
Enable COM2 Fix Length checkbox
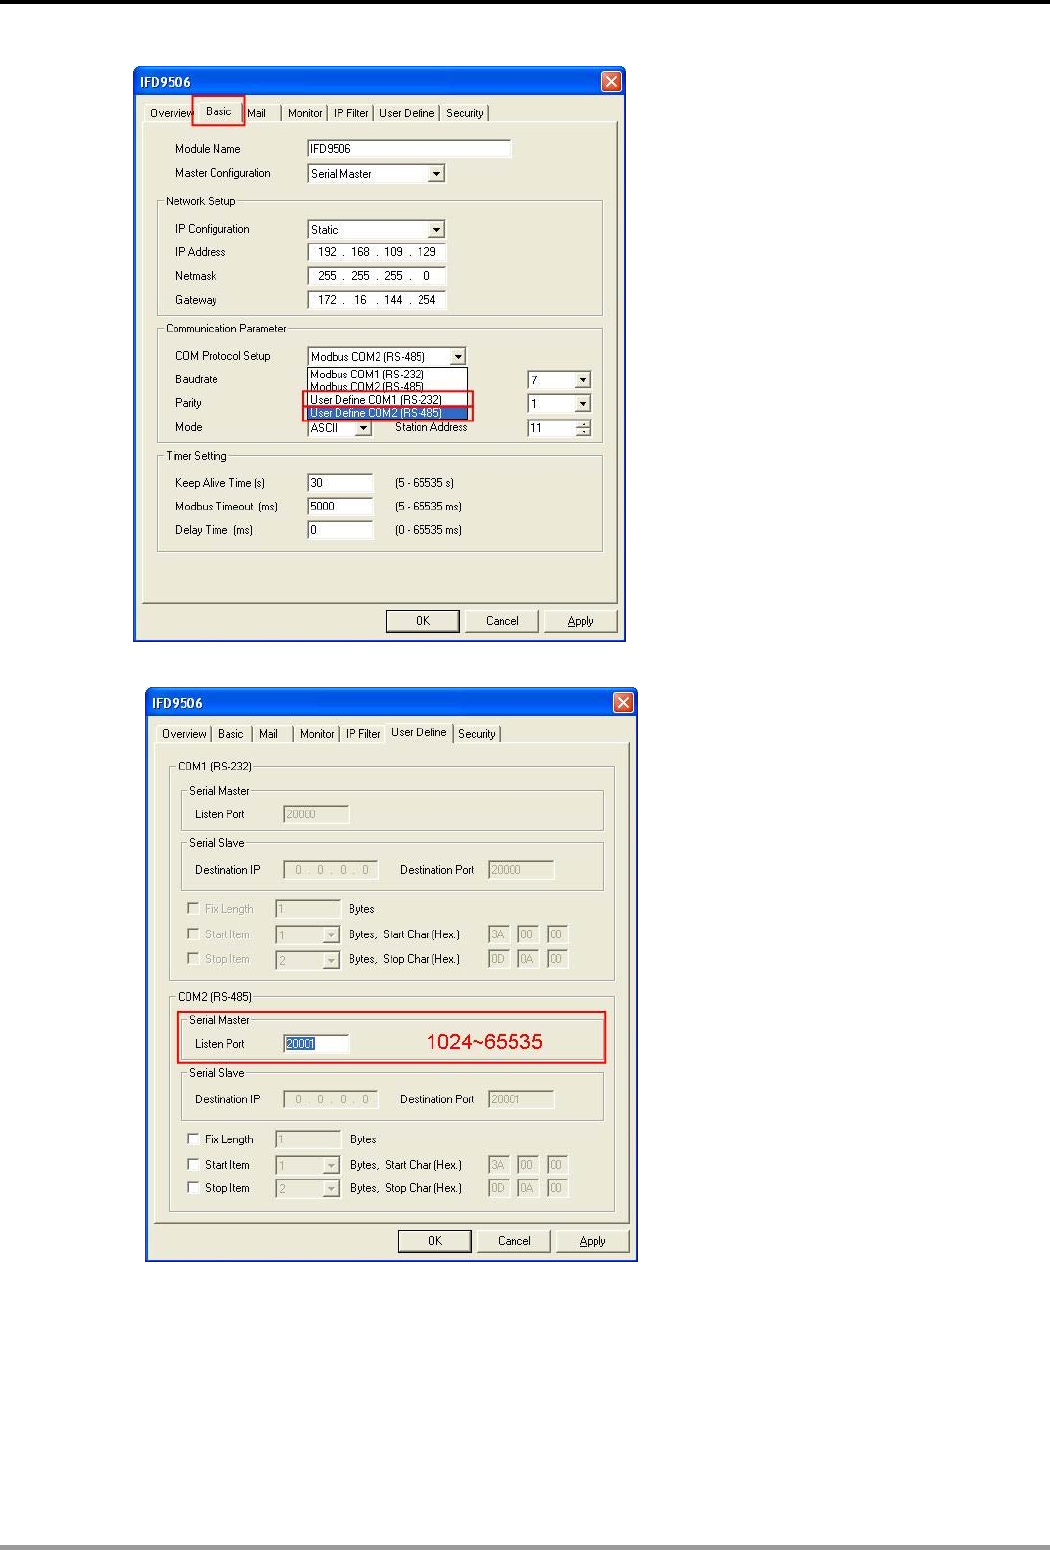tap(193, 1139)
